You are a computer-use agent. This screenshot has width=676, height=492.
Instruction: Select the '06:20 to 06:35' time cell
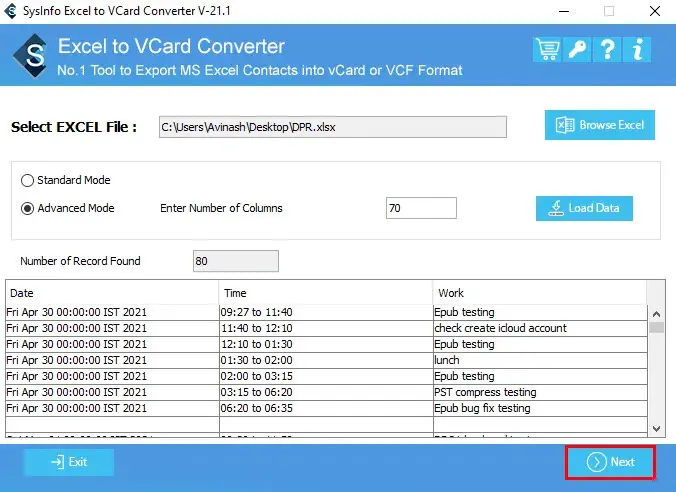point(326,408)
